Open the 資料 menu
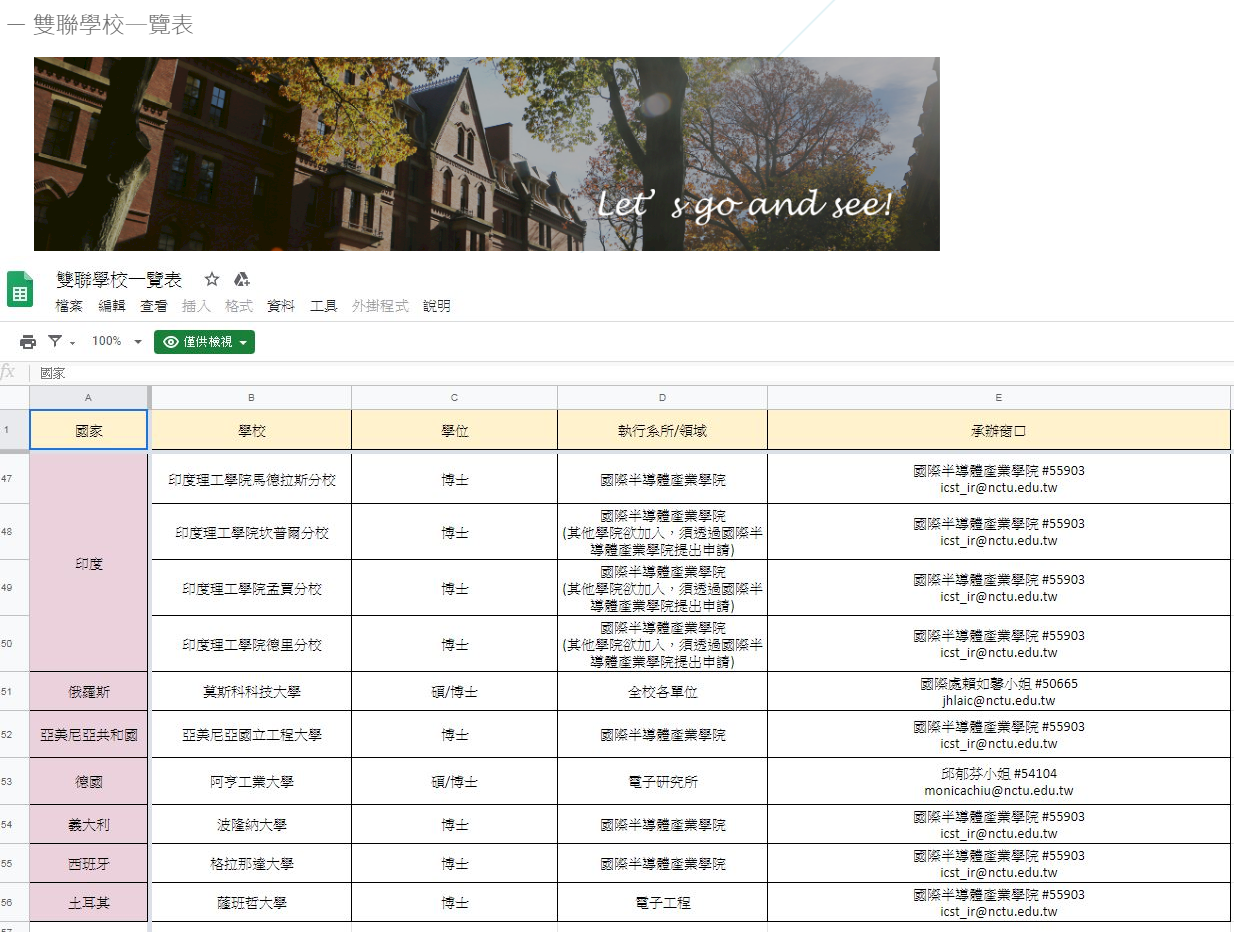The image size is (1234, 932). pos(281,306)
